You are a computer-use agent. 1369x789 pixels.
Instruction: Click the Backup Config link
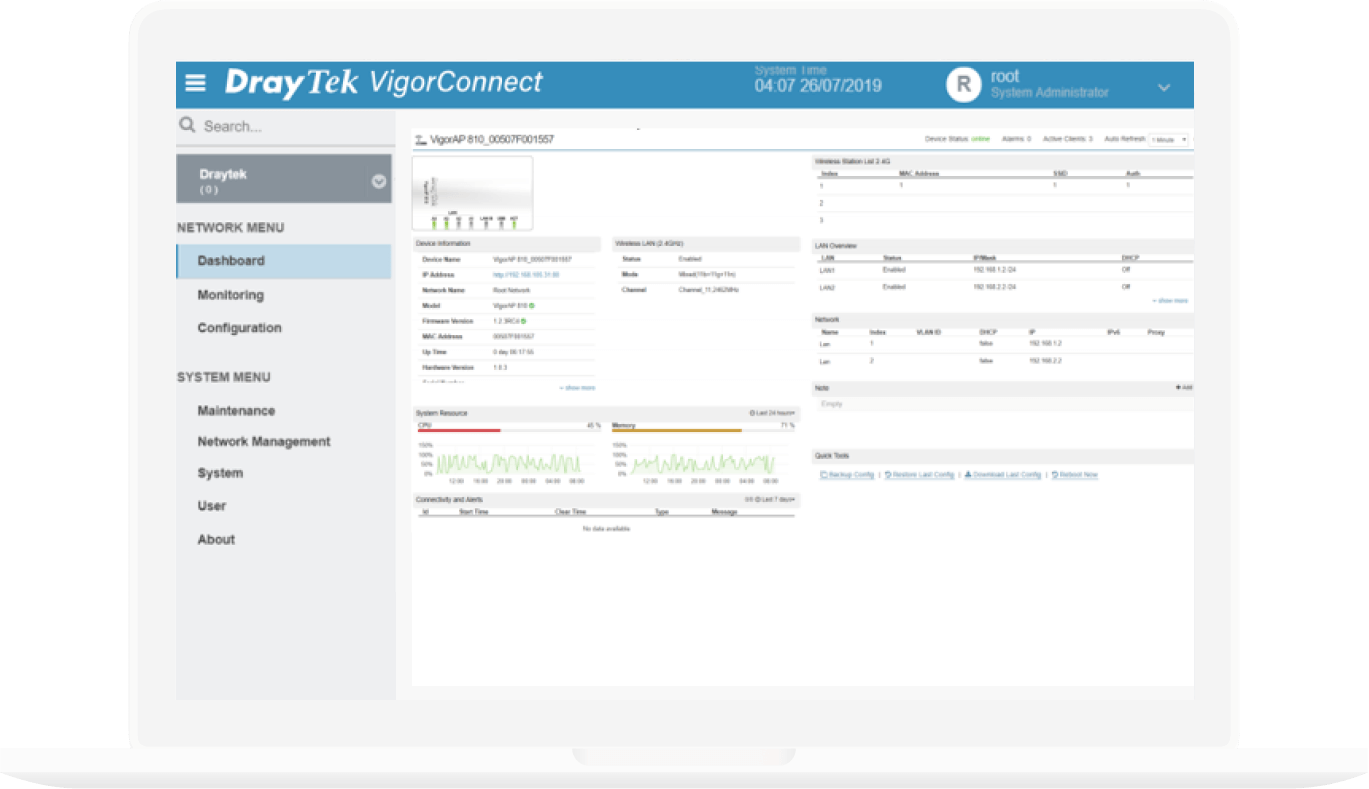847,475
